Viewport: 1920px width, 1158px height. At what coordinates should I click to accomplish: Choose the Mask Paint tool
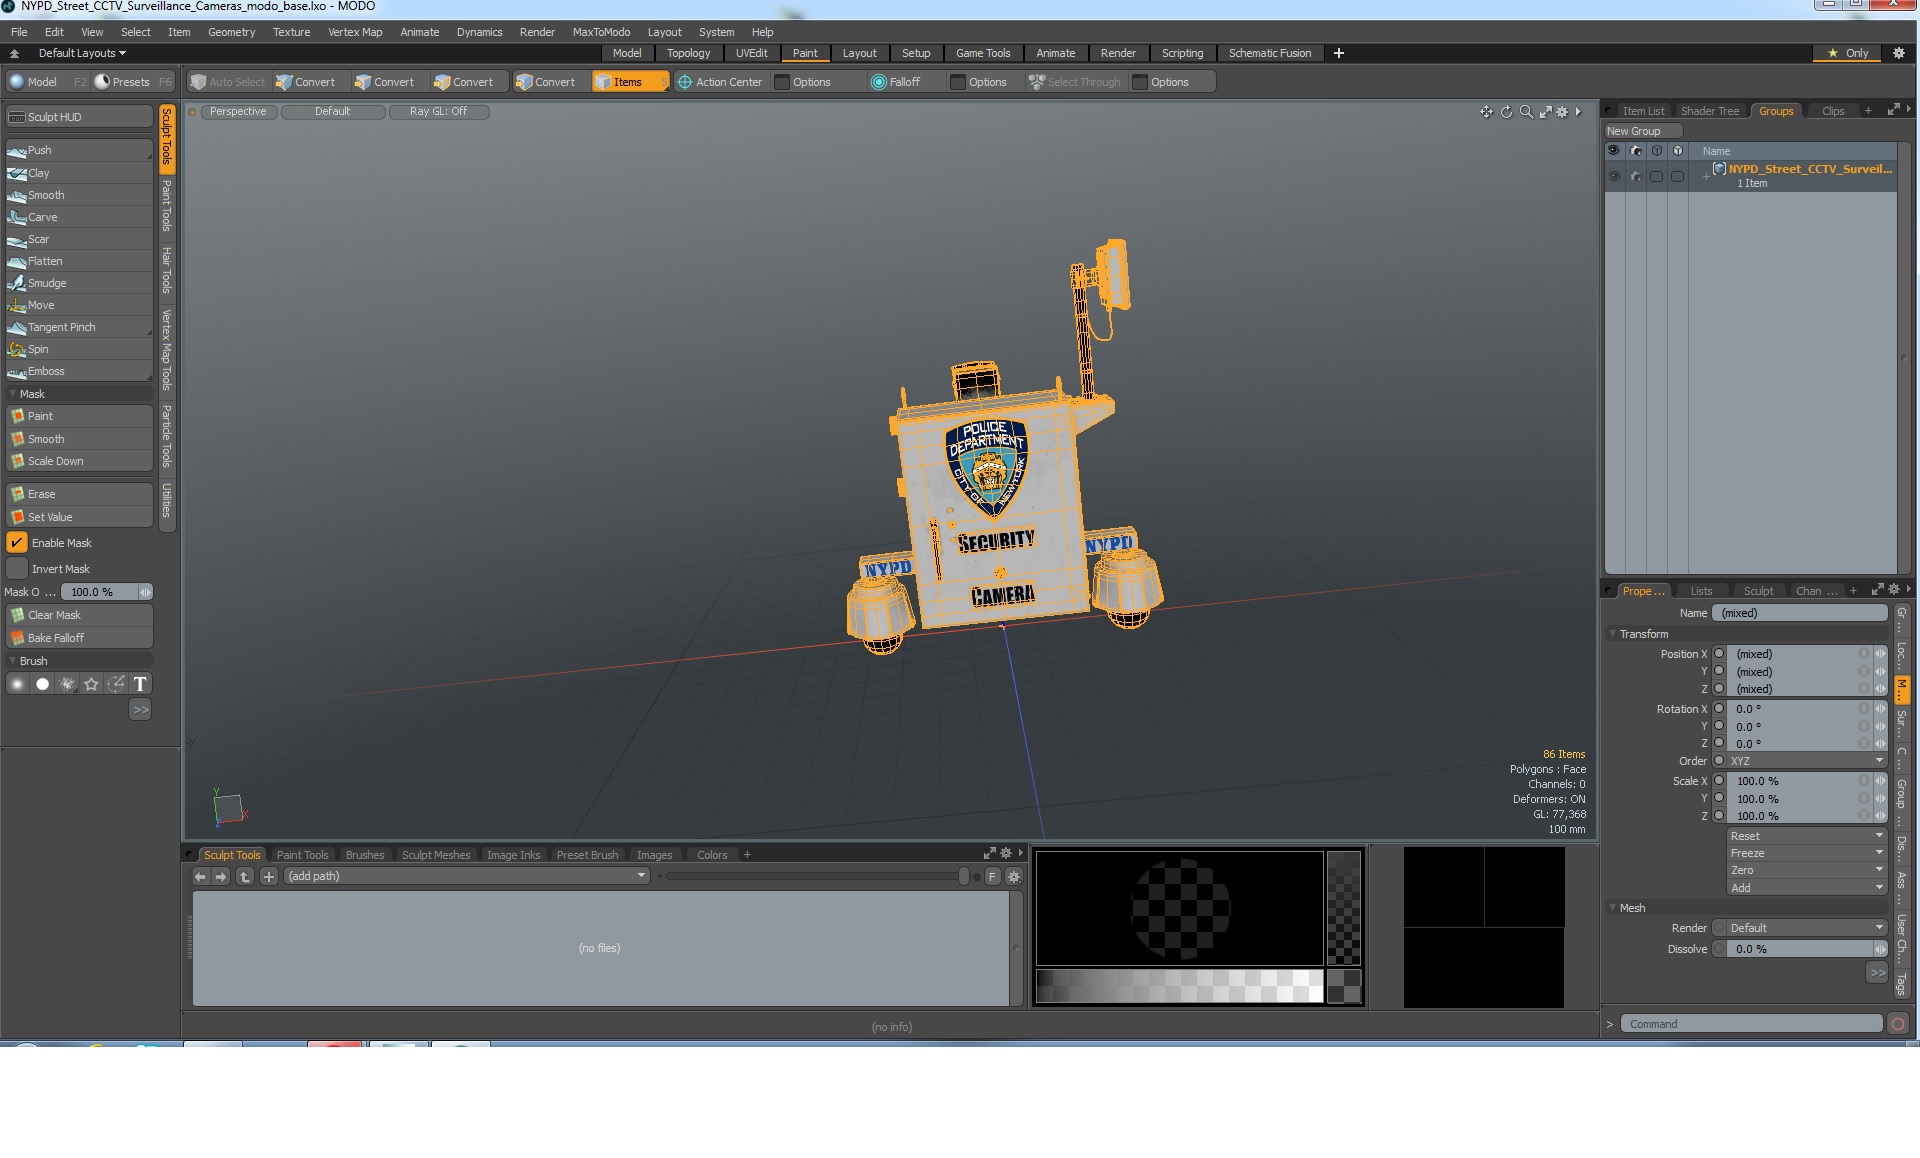pos(79,416)
